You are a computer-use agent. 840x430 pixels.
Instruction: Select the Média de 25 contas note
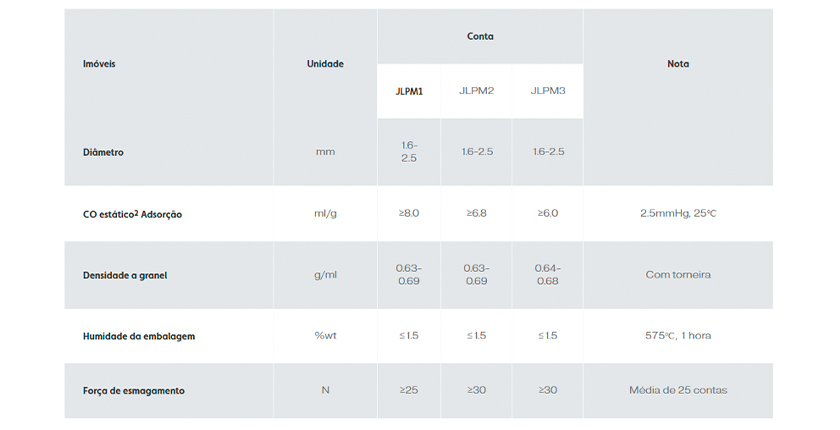pyautogui.click(x=678, y=389)
